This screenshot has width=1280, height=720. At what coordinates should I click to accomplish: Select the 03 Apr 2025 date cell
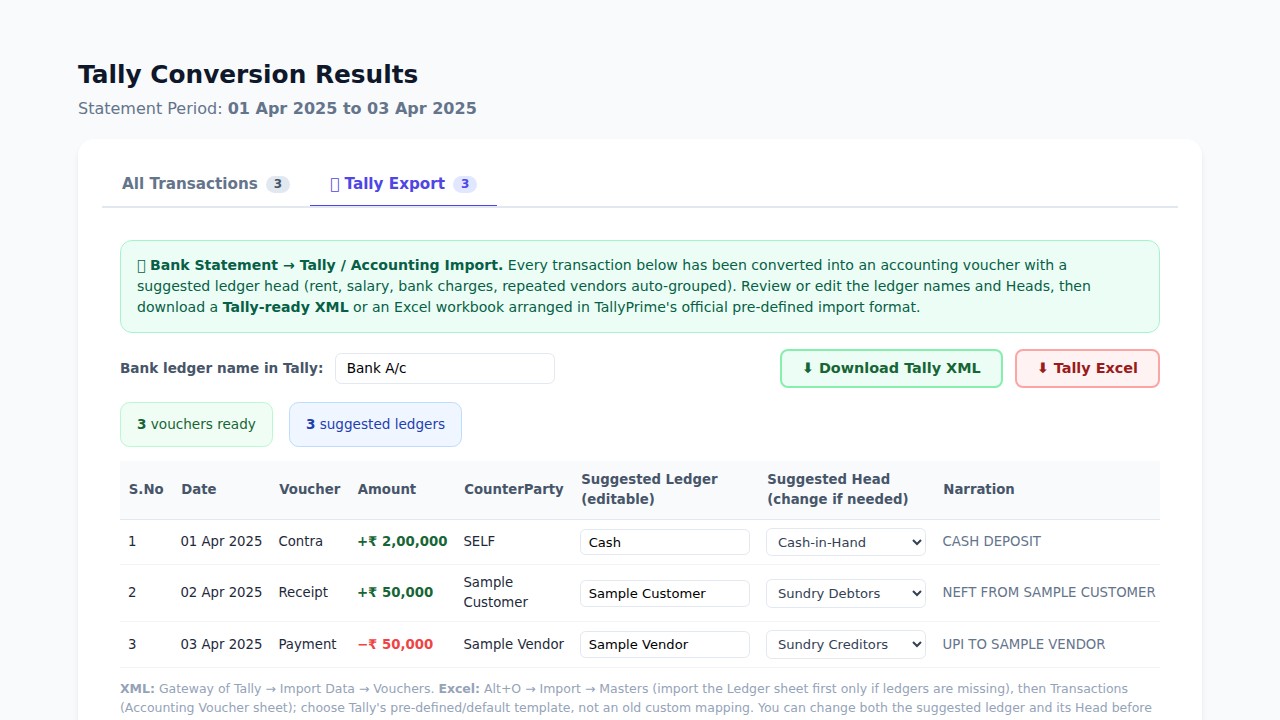[221, 644]
